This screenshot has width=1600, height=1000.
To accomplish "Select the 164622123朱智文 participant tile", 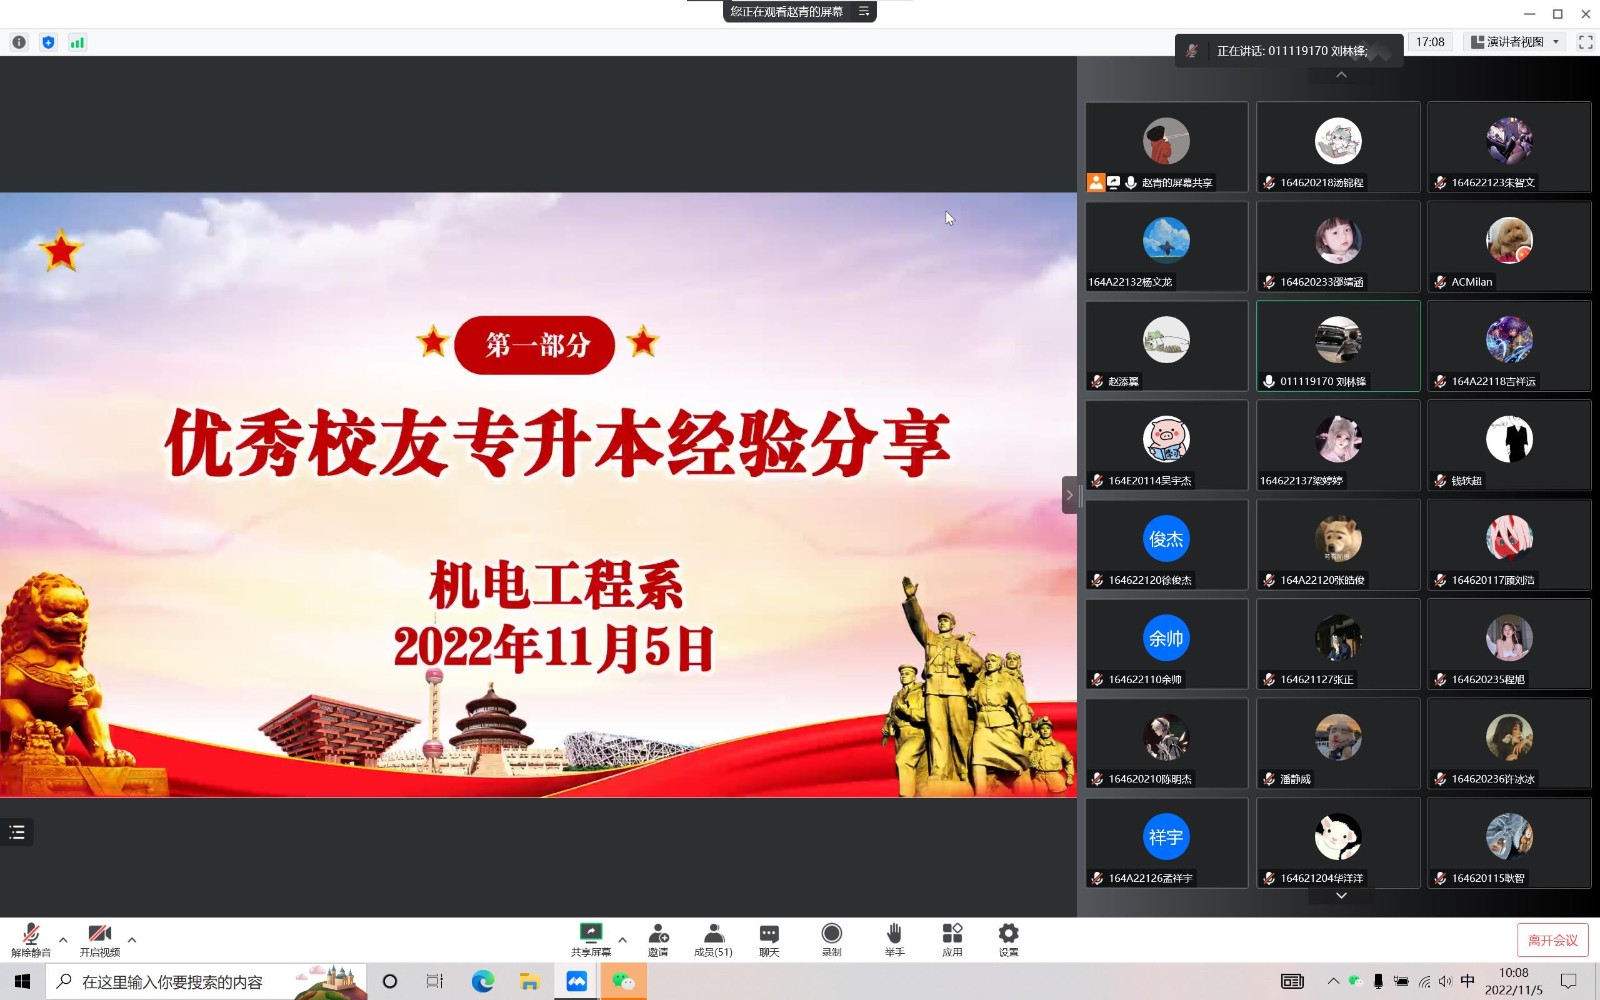I will [x=1509, y=147].
